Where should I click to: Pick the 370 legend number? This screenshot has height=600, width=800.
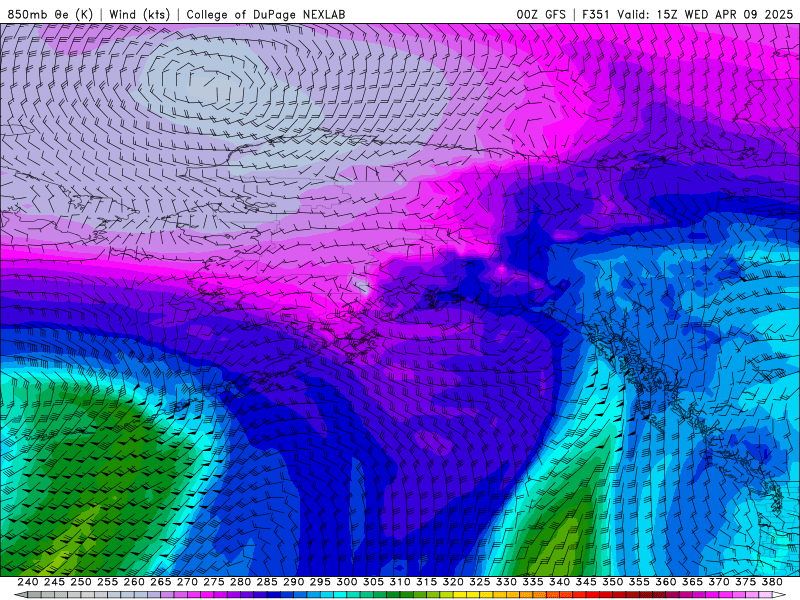click(718, 582)
